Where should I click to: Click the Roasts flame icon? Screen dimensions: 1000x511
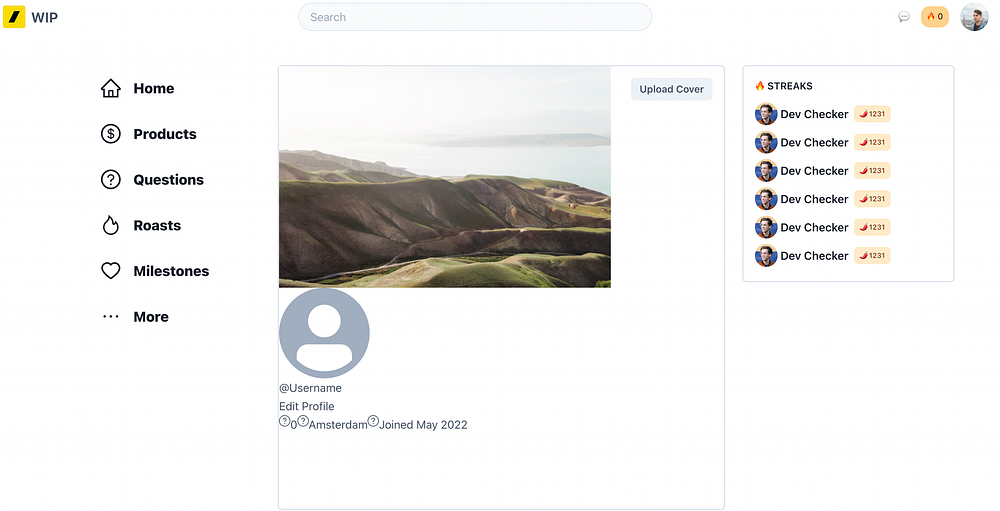click(110, 225)
